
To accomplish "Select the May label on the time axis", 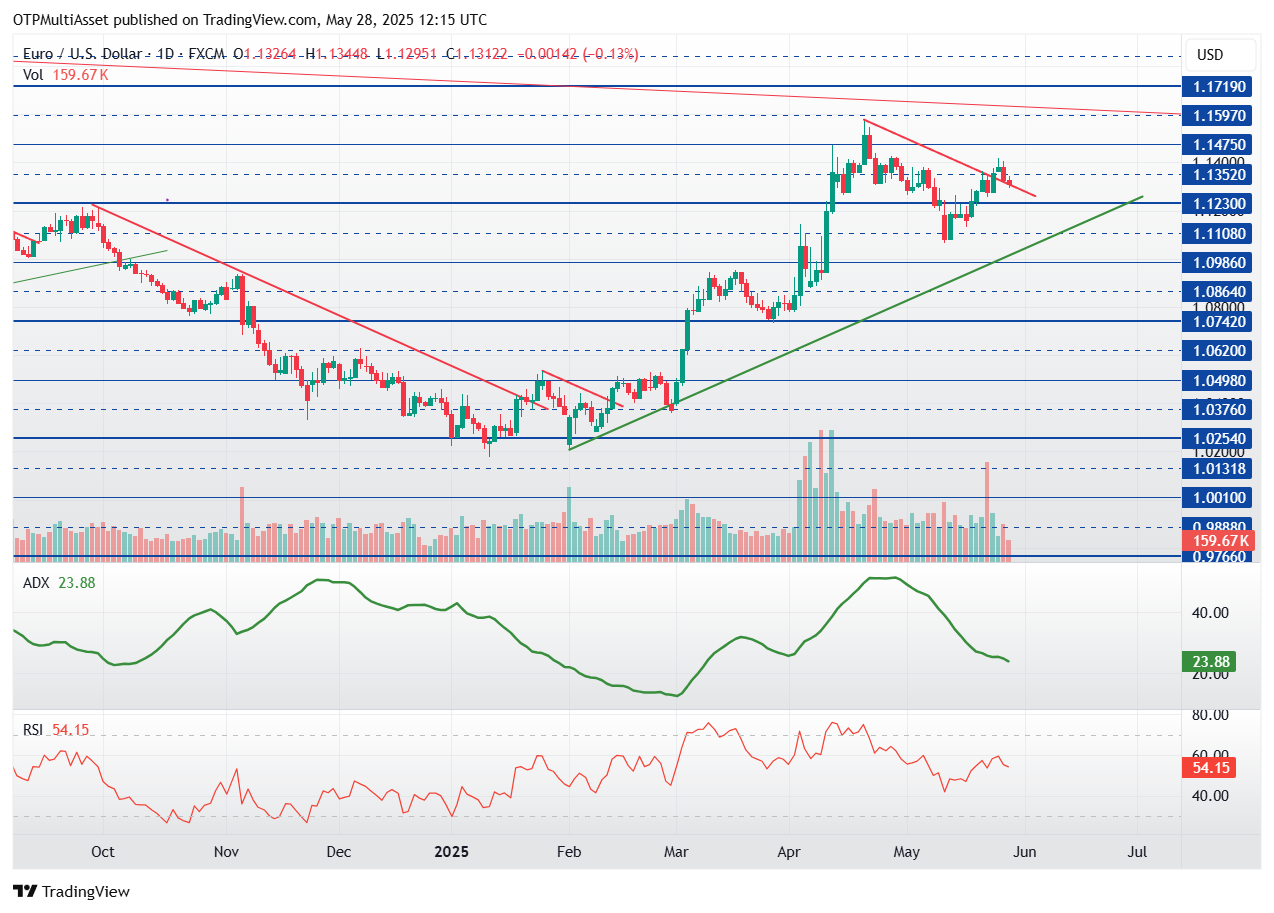I will pyautogui.click(x=906, y=853).
